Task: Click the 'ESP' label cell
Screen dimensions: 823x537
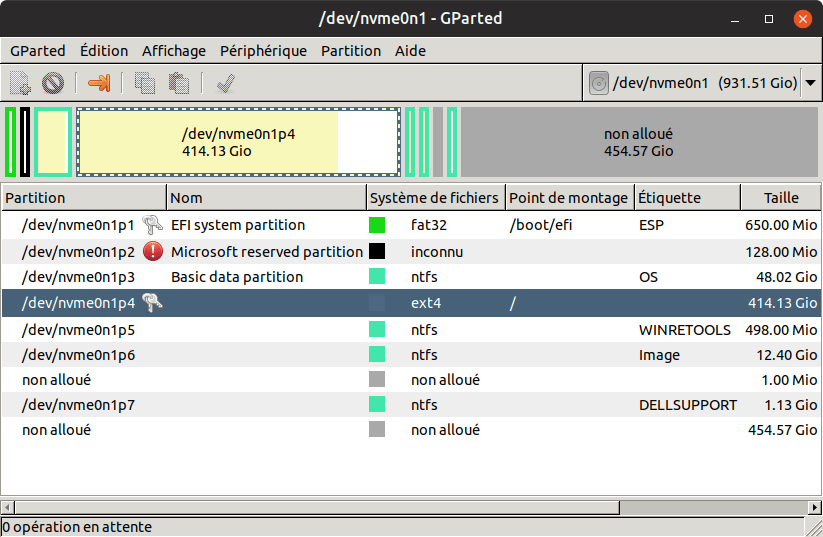Action: click(x=651, y=225)
